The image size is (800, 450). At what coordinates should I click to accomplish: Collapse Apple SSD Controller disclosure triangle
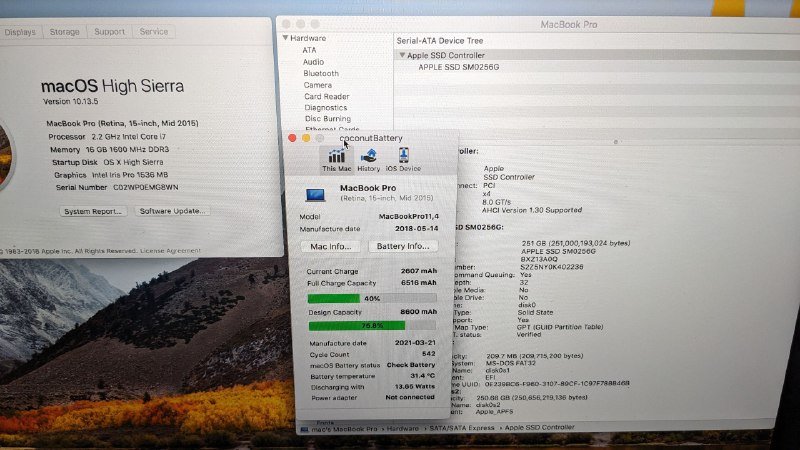(x=402, y=55)
